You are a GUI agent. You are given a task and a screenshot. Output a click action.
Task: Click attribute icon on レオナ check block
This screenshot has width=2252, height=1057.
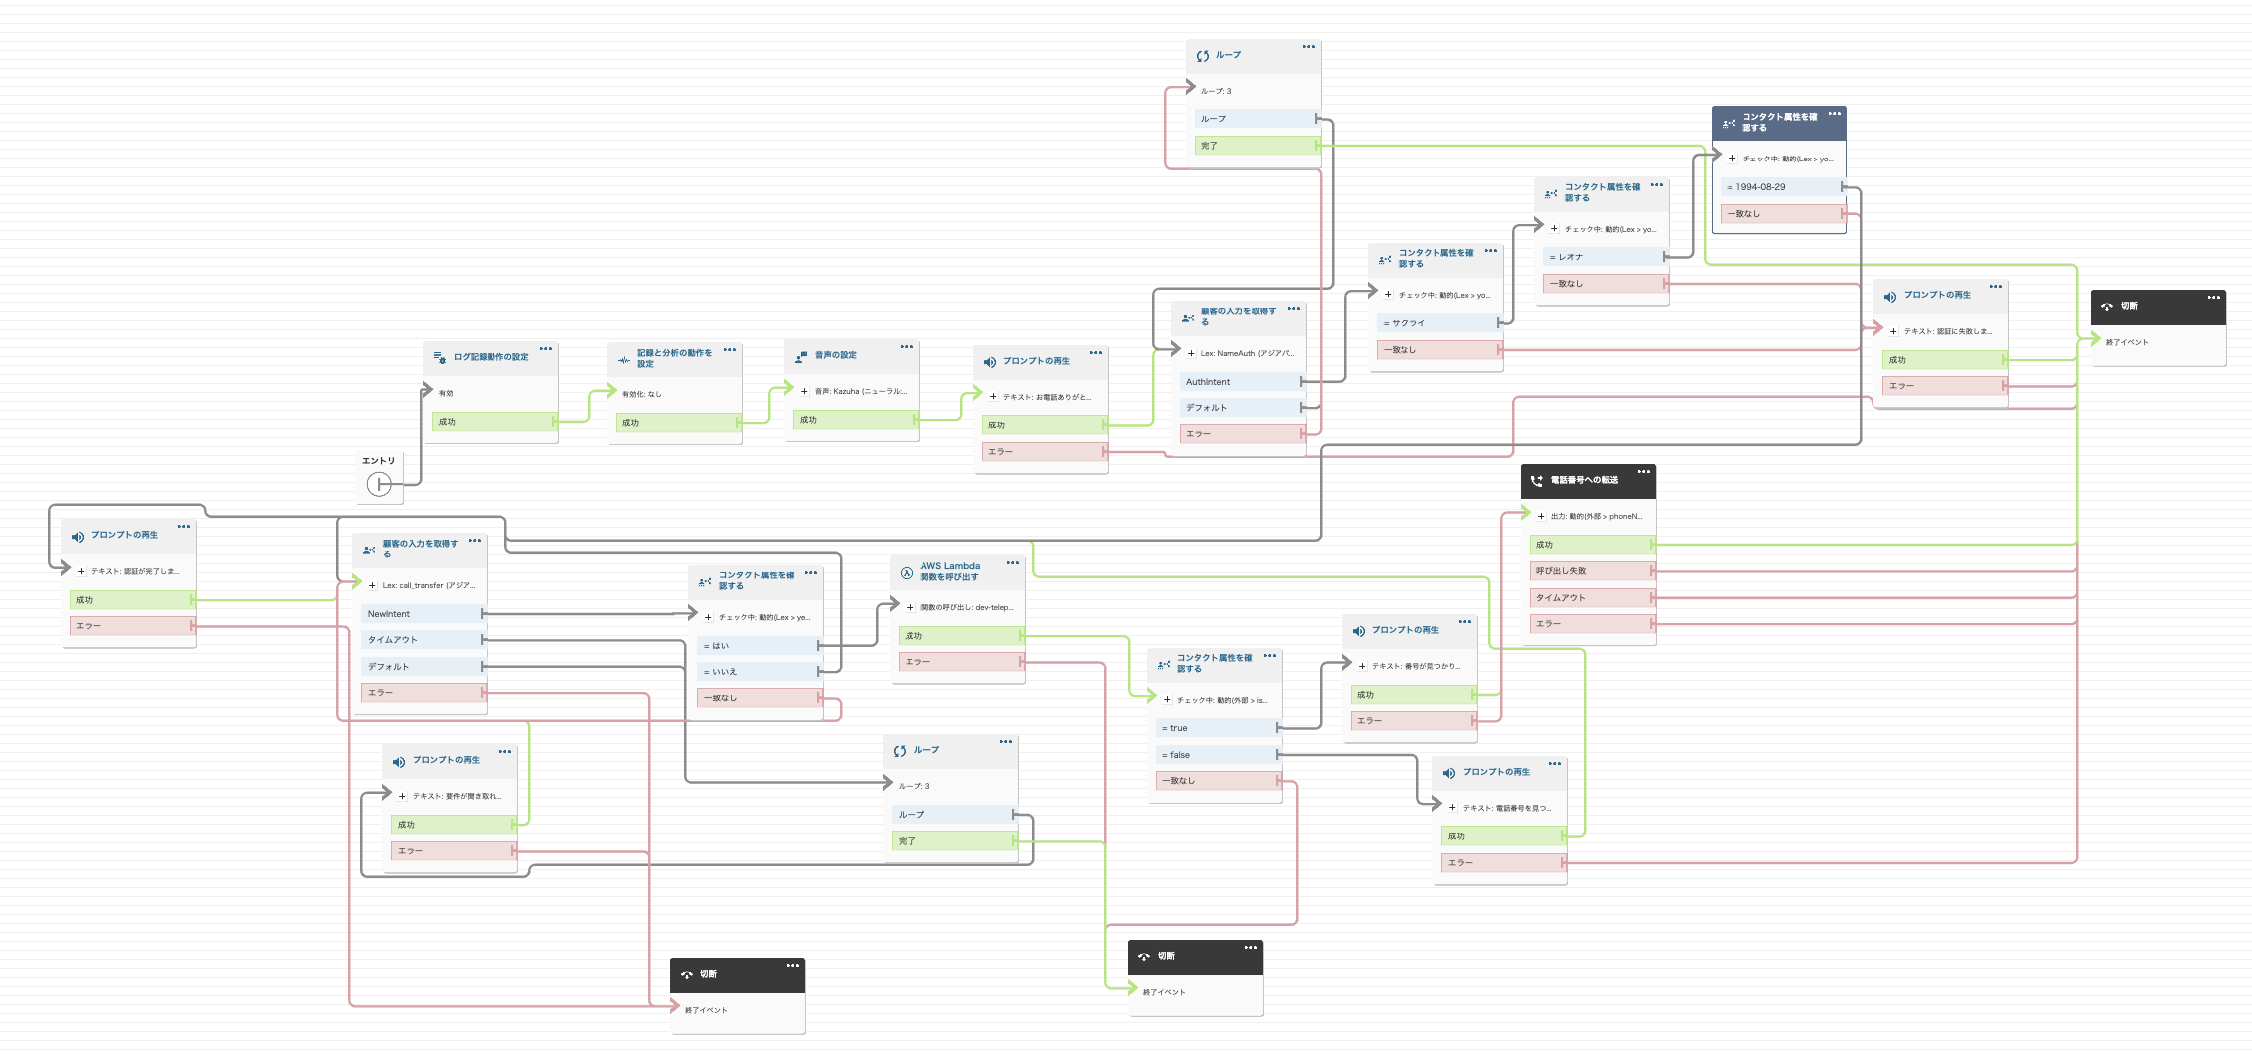[1551, 194]
